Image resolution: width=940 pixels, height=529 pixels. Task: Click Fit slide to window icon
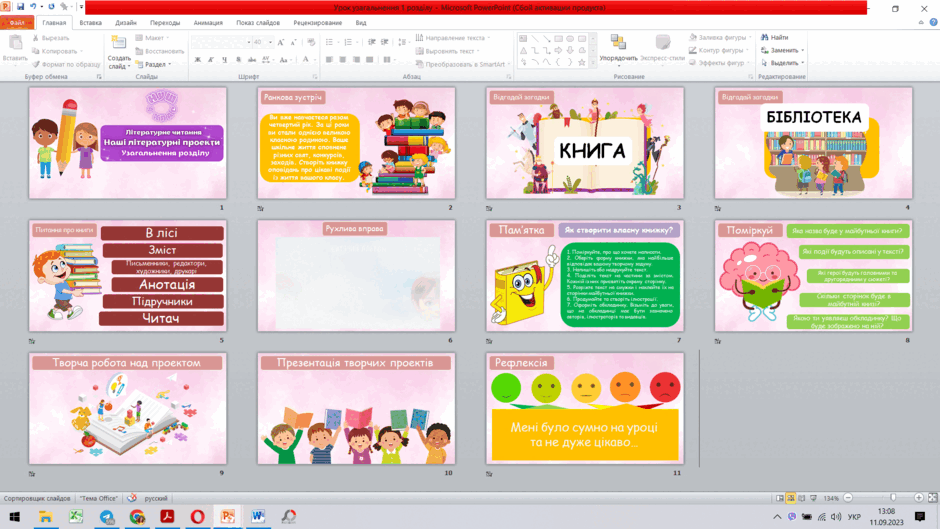pyautogui.click(x=932, y=498)
